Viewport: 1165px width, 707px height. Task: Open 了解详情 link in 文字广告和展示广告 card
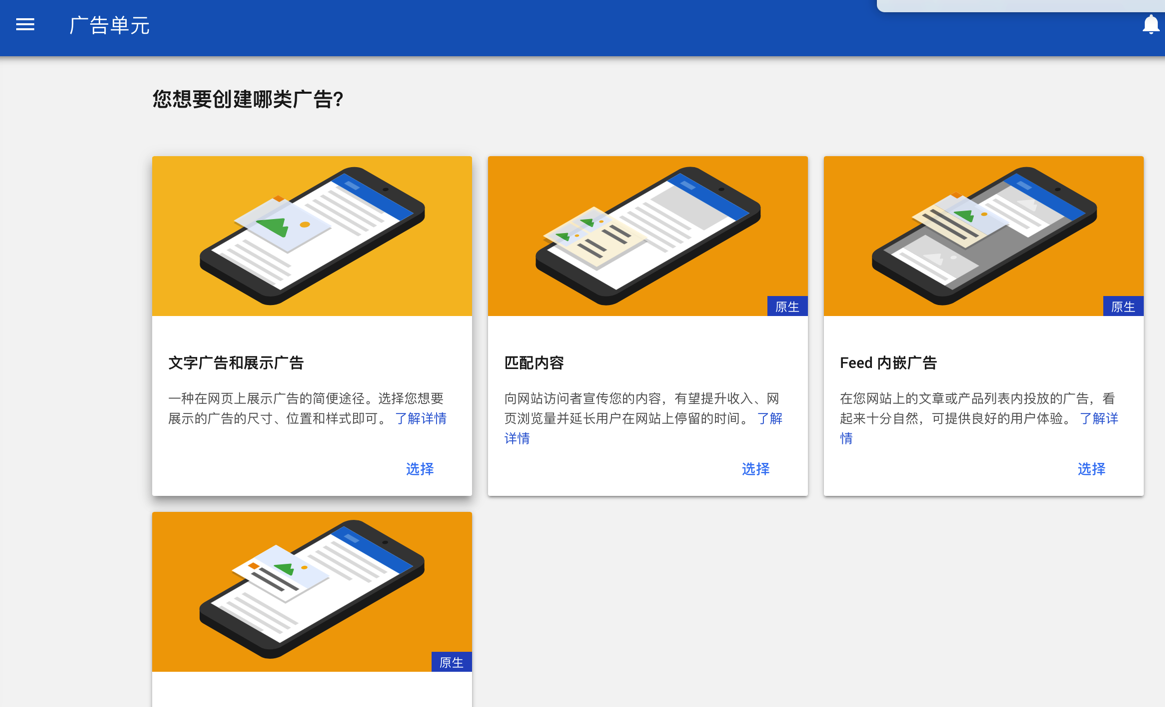point(421,418)
